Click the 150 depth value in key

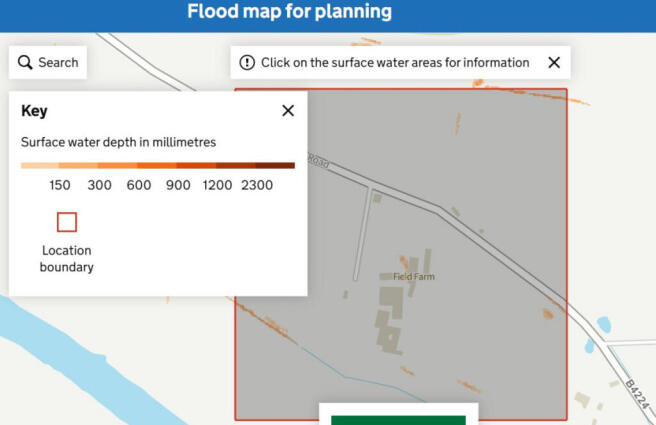point(60,185)
